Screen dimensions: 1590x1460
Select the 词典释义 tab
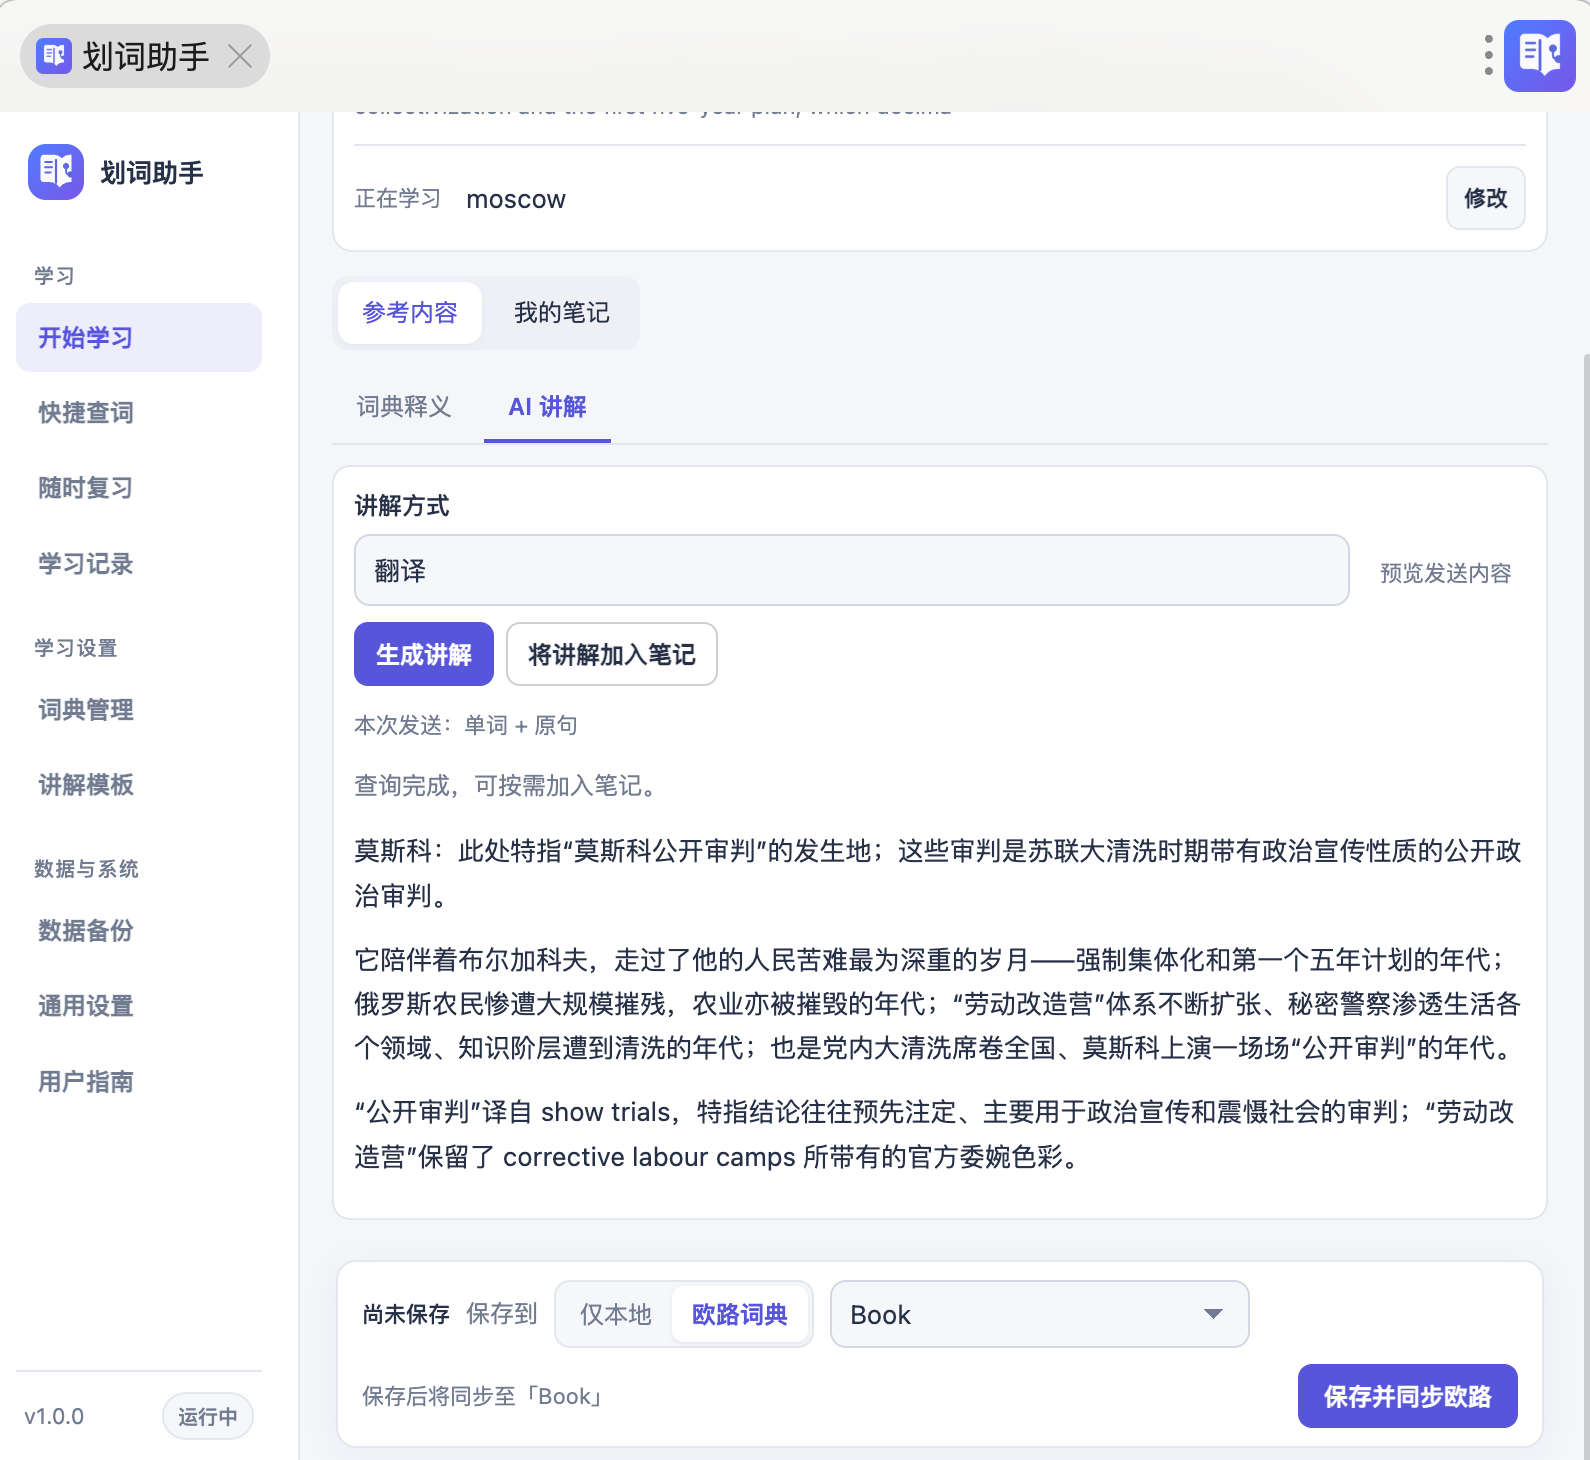point(404,406)
